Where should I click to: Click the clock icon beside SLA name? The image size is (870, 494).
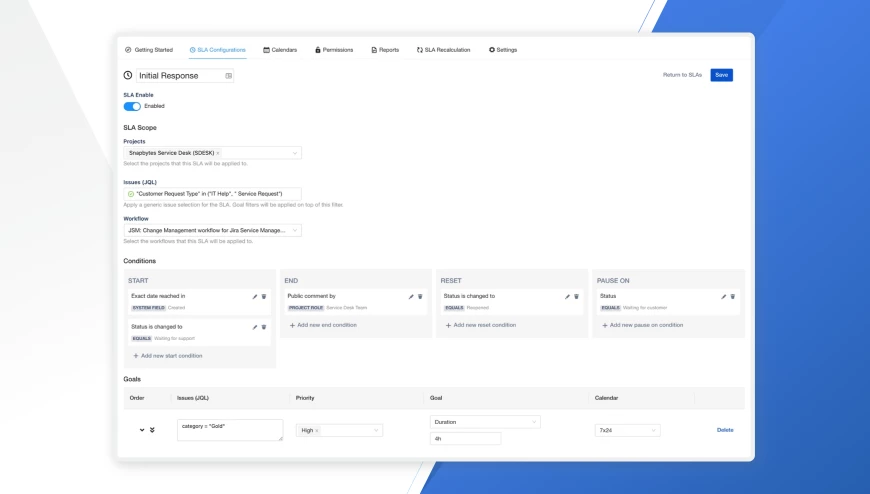[x=128, y=75]
